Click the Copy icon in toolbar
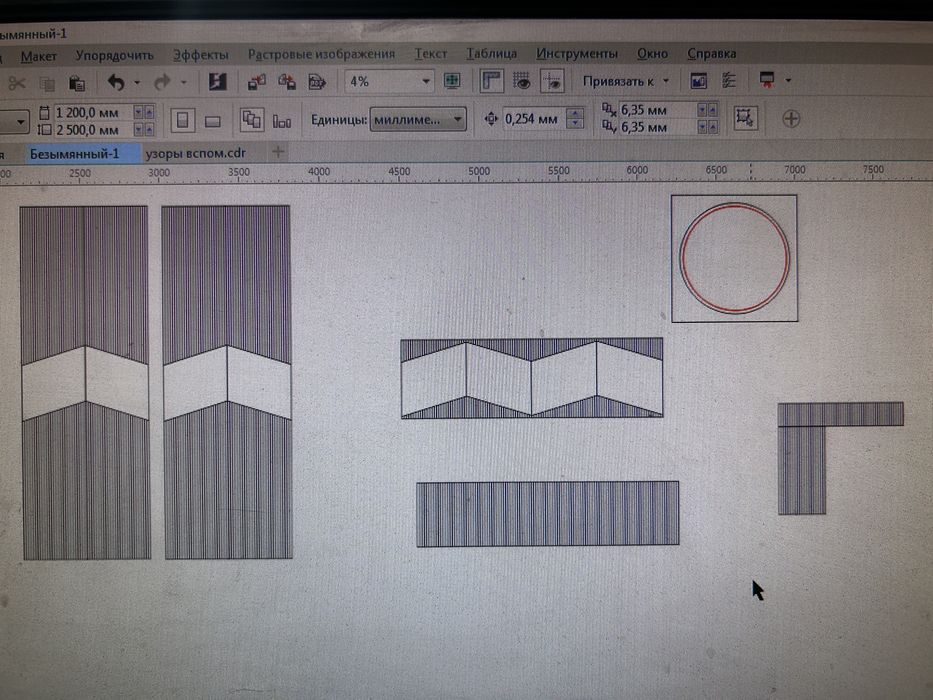 [46, 83]
